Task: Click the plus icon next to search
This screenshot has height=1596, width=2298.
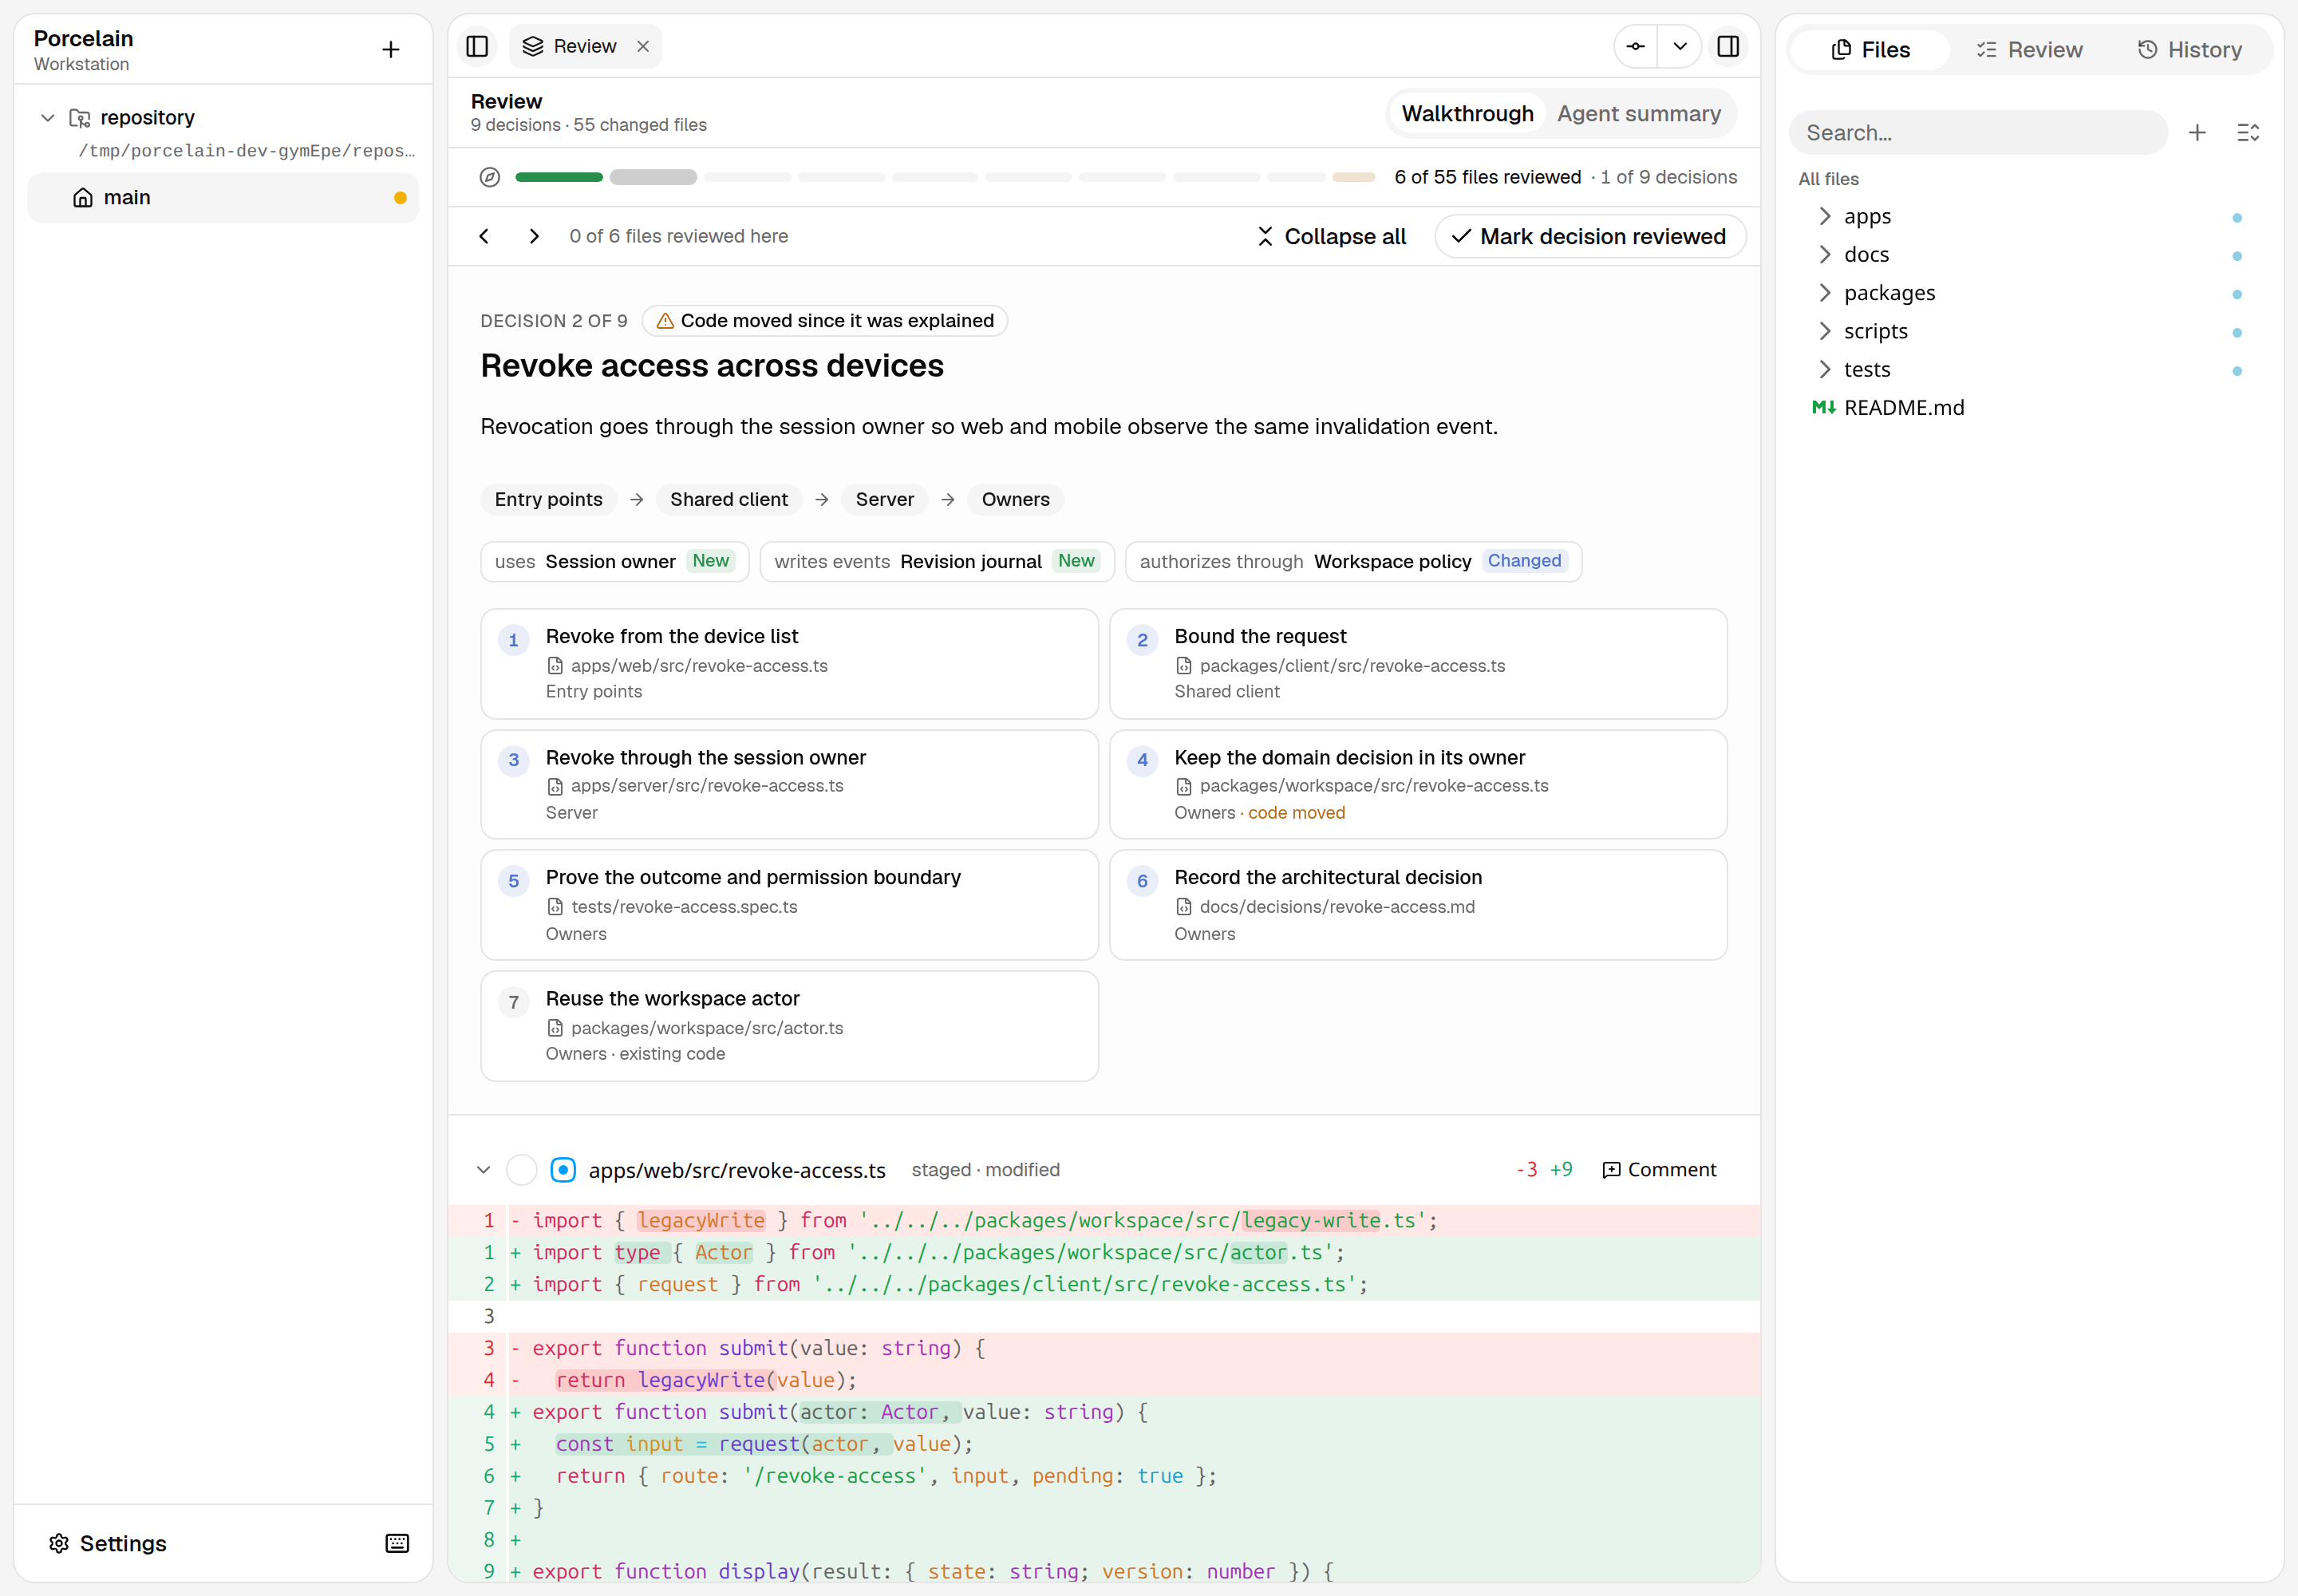Action: click(x=2197, y=133)
